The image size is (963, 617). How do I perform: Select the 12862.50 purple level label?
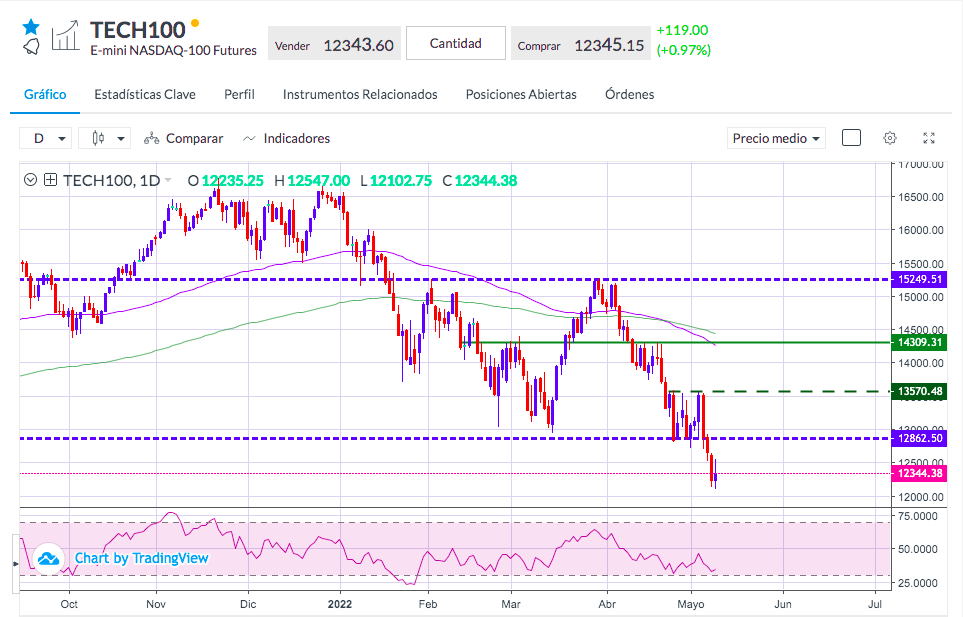pyautogui.click(x=919, y=438)
